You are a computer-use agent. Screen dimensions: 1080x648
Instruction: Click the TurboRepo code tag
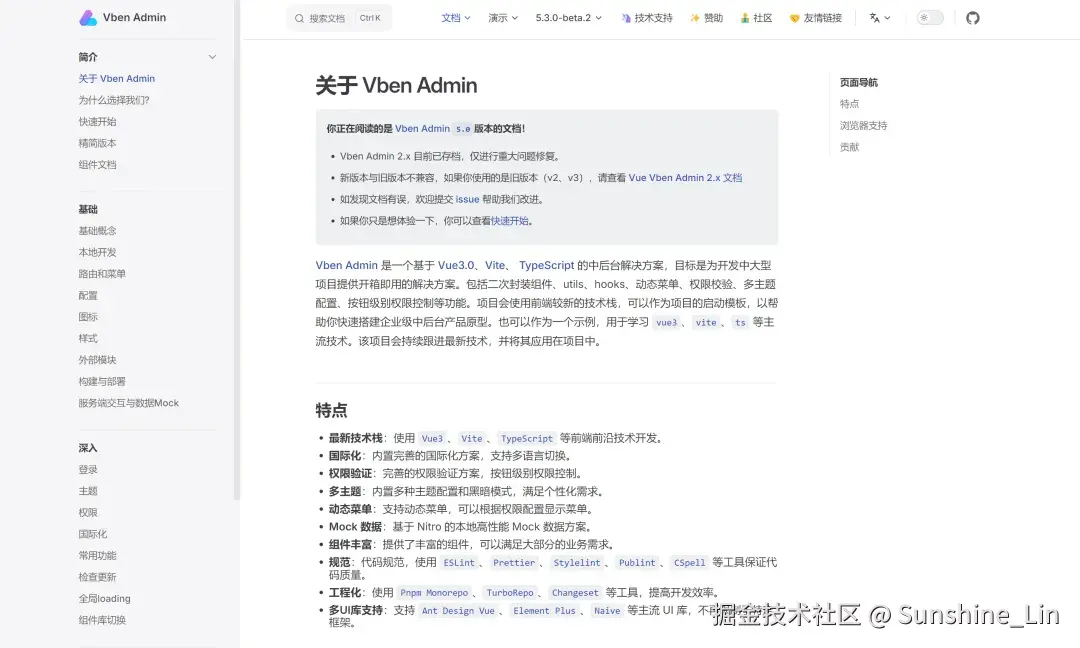pyautogui.click(x=510, y=593)
